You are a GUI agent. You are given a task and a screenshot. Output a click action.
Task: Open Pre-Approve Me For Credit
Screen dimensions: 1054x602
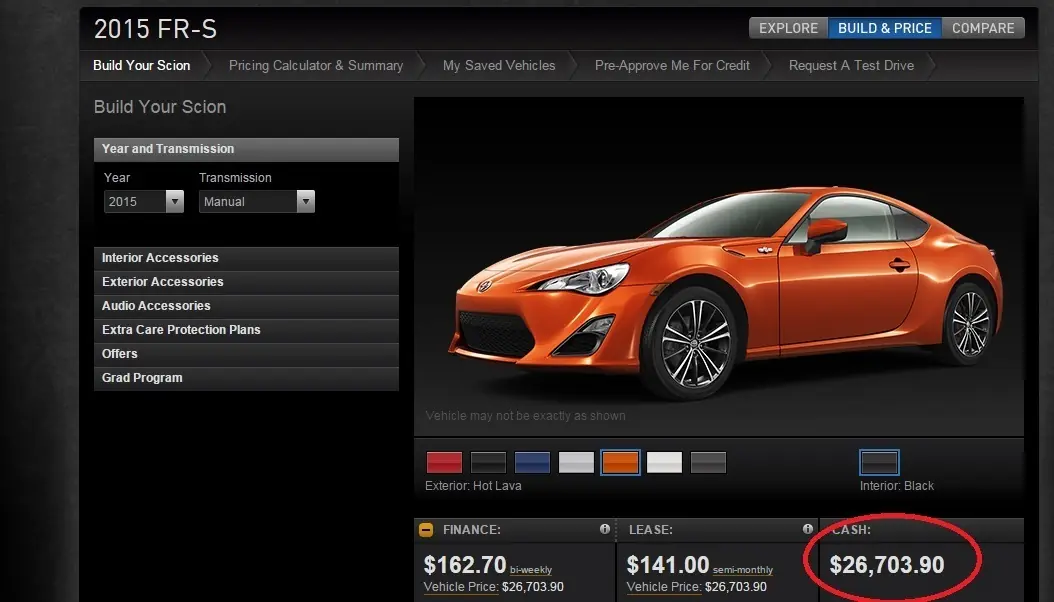672,65
